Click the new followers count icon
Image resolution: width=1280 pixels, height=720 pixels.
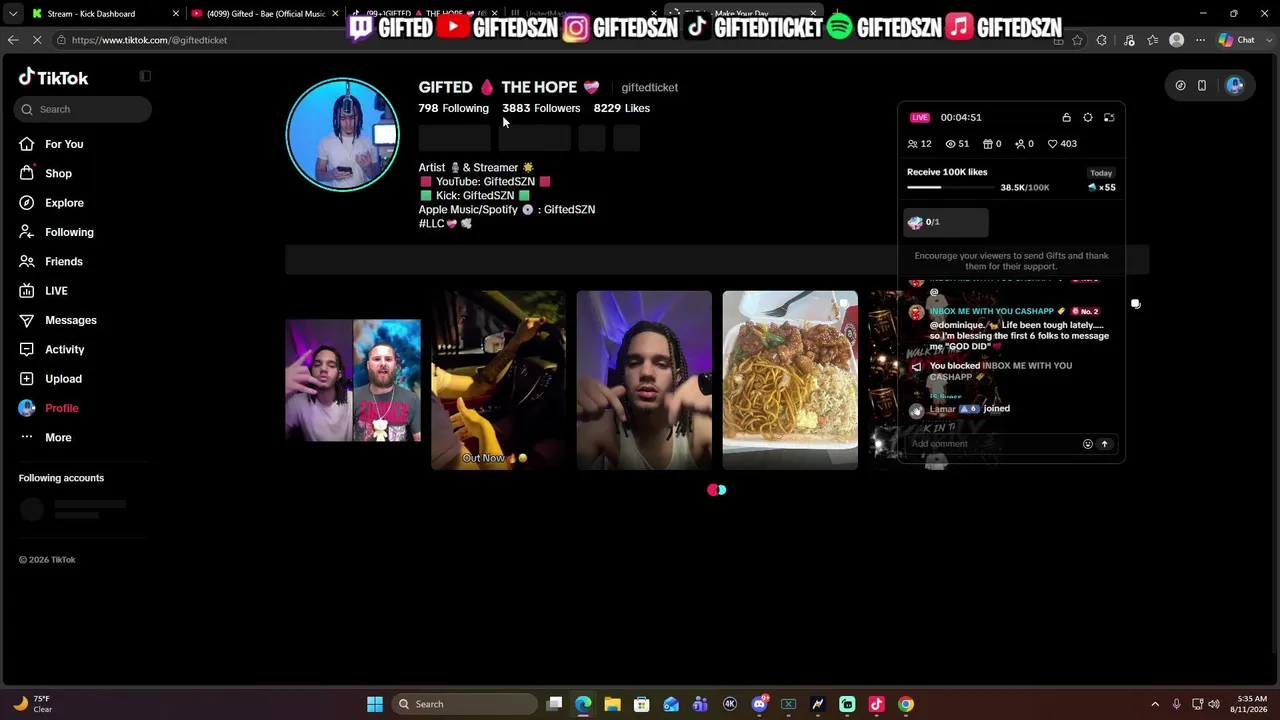[1019, 144]
